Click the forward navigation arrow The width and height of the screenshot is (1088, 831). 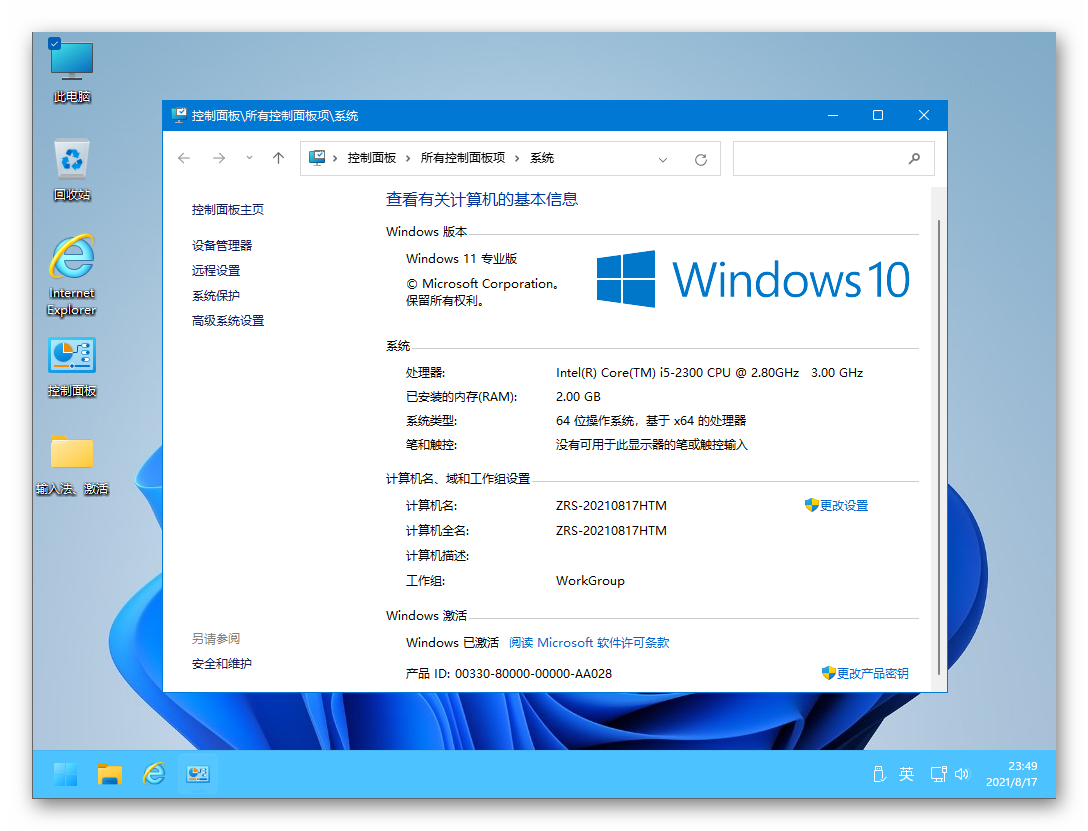[219, 158]
